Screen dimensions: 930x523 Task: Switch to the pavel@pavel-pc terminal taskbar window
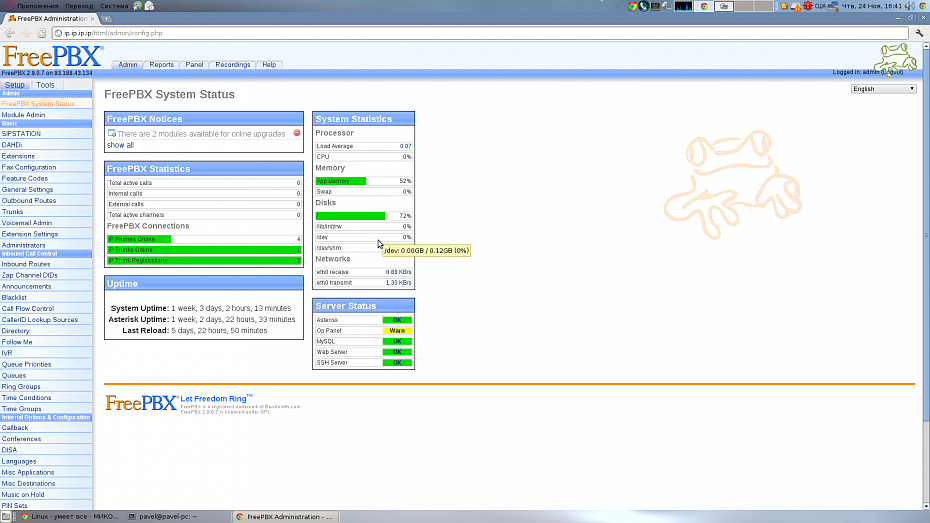click(177, 516)
